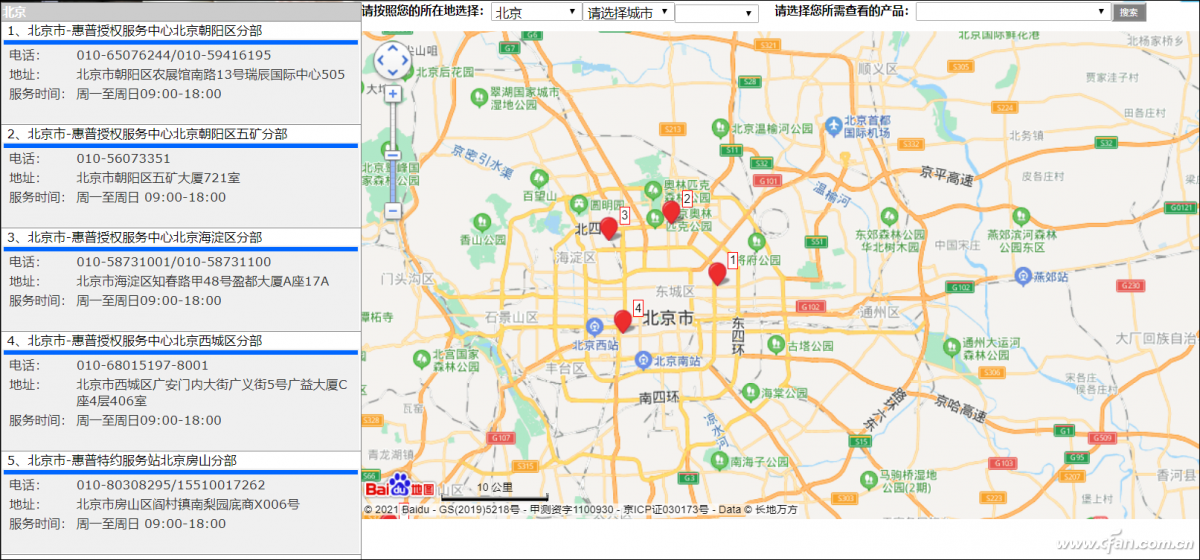The width and height of the screenshot is (1200, 560).
Task: Click the 北京西站 train station icon
Action: tap(594, 326)
